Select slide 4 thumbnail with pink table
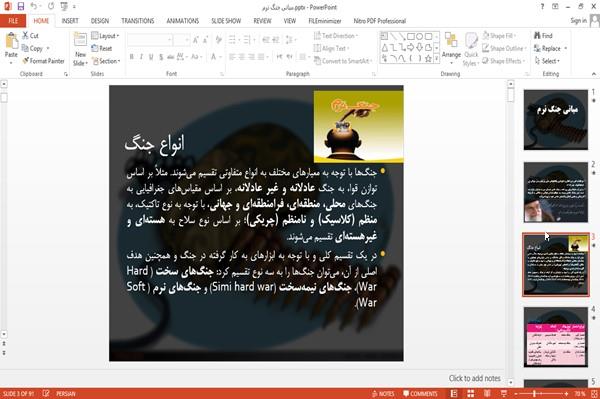The width and height of the screenshot is (600, 399). click(556, 337)
